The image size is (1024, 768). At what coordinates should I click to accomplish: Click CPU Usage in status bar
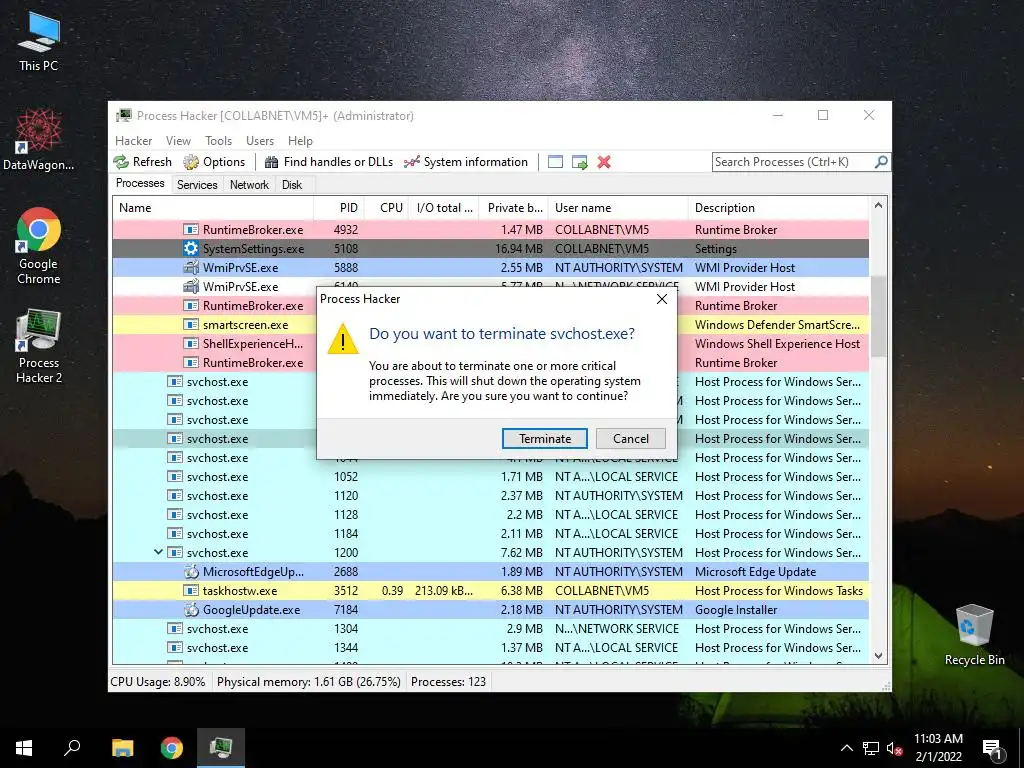coord(157,682)
